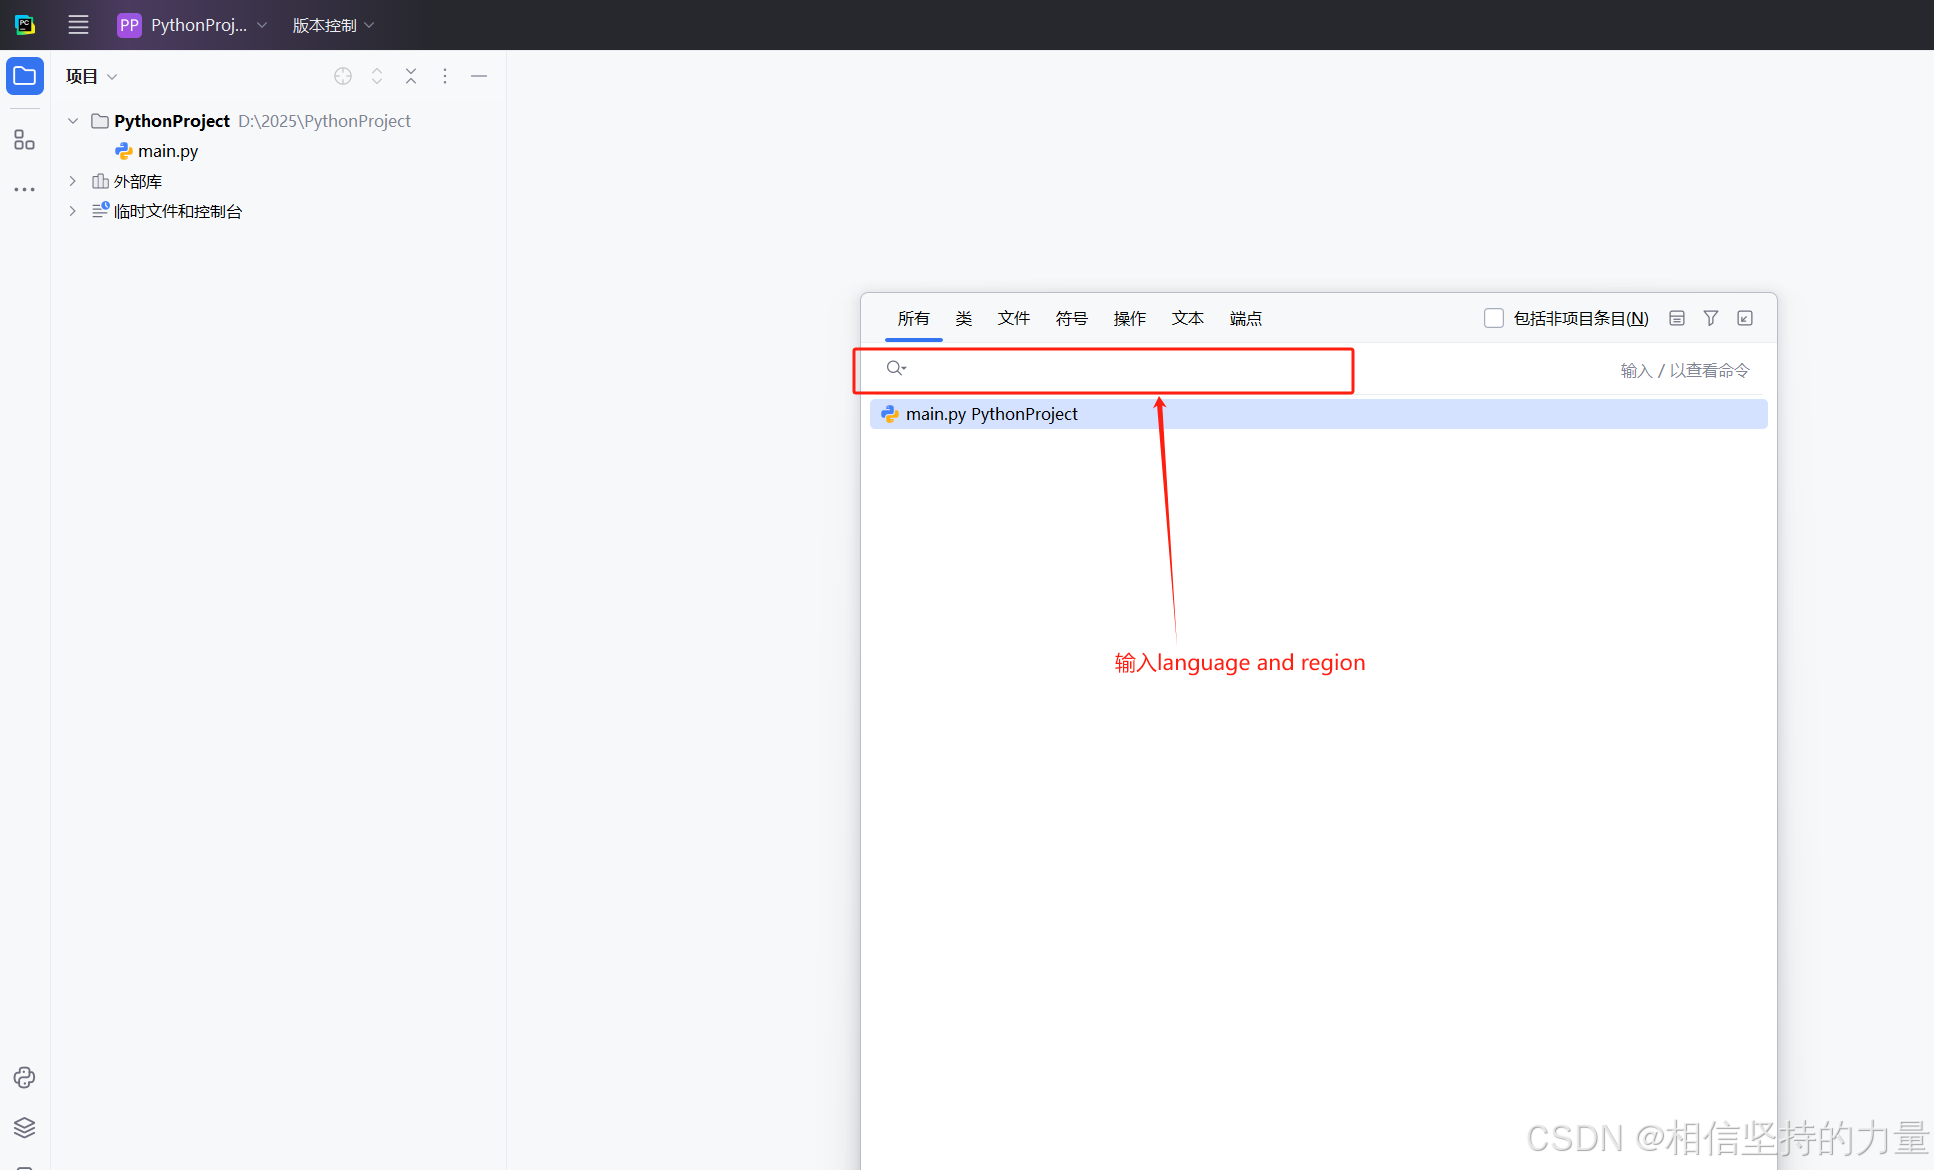The width and height of the screenshot is (1934, 1170).
Task: Collapse the PythonProject root folder
Action: click(x=73, y=121)
